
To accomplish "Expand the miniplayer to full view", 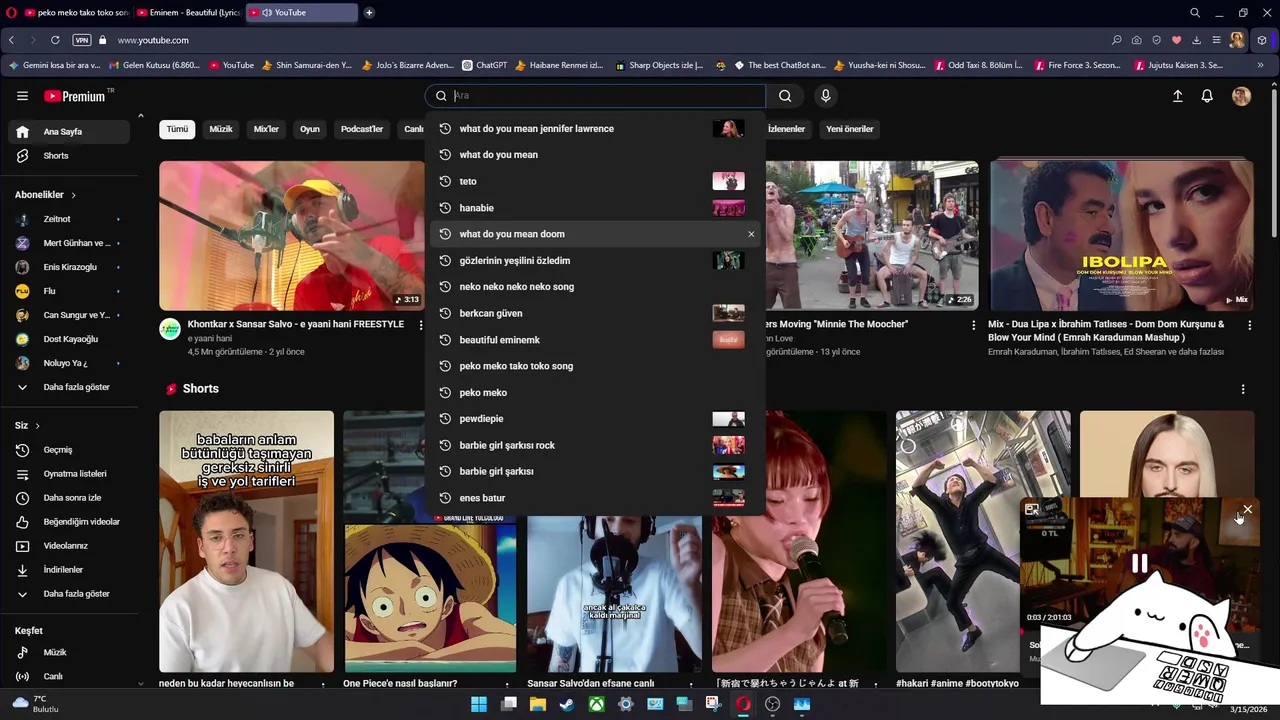I will (x=1032, y=510).
